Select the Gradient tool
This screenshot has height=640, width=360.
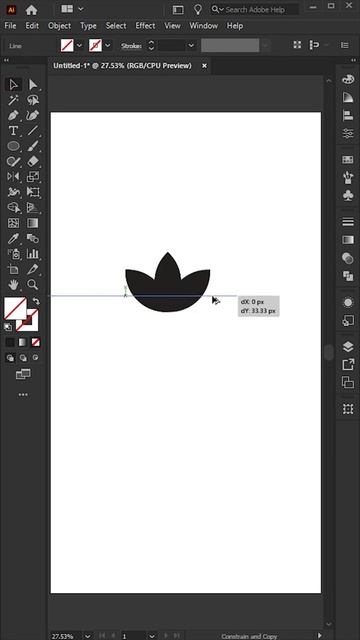point(33,223)
